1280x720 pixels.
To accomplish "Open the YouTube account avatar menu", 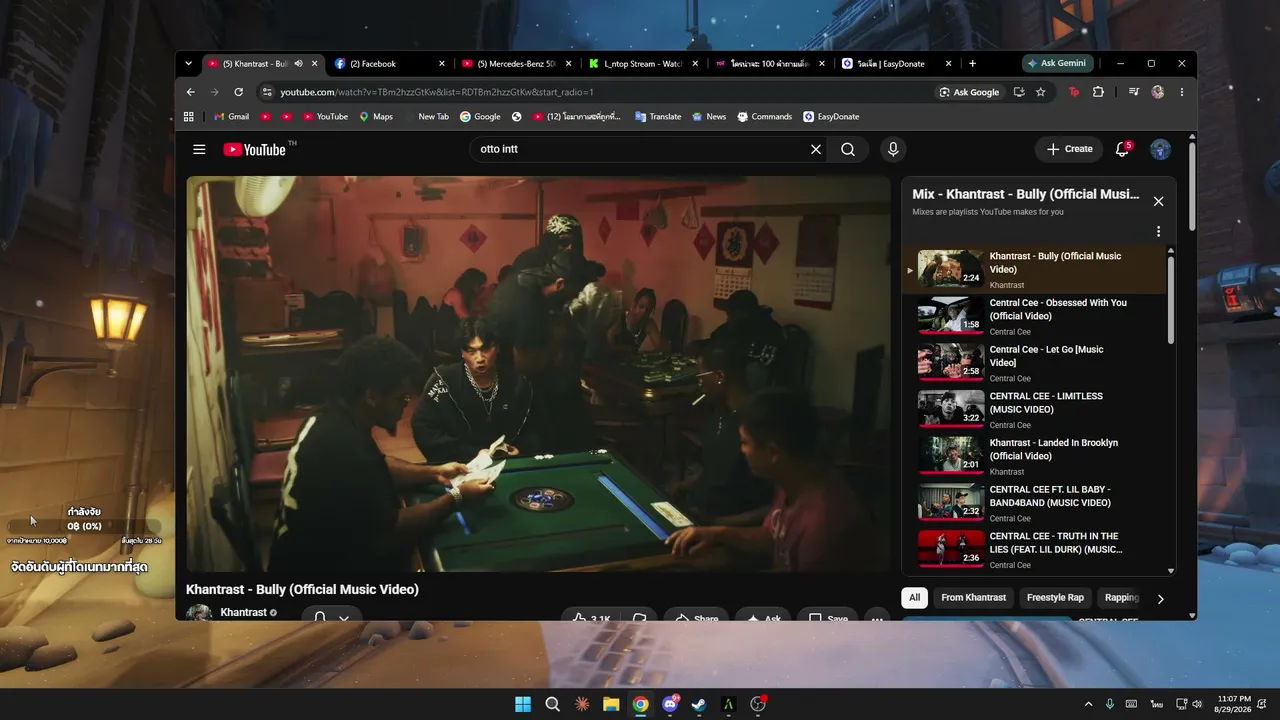I will point(1160,149).
